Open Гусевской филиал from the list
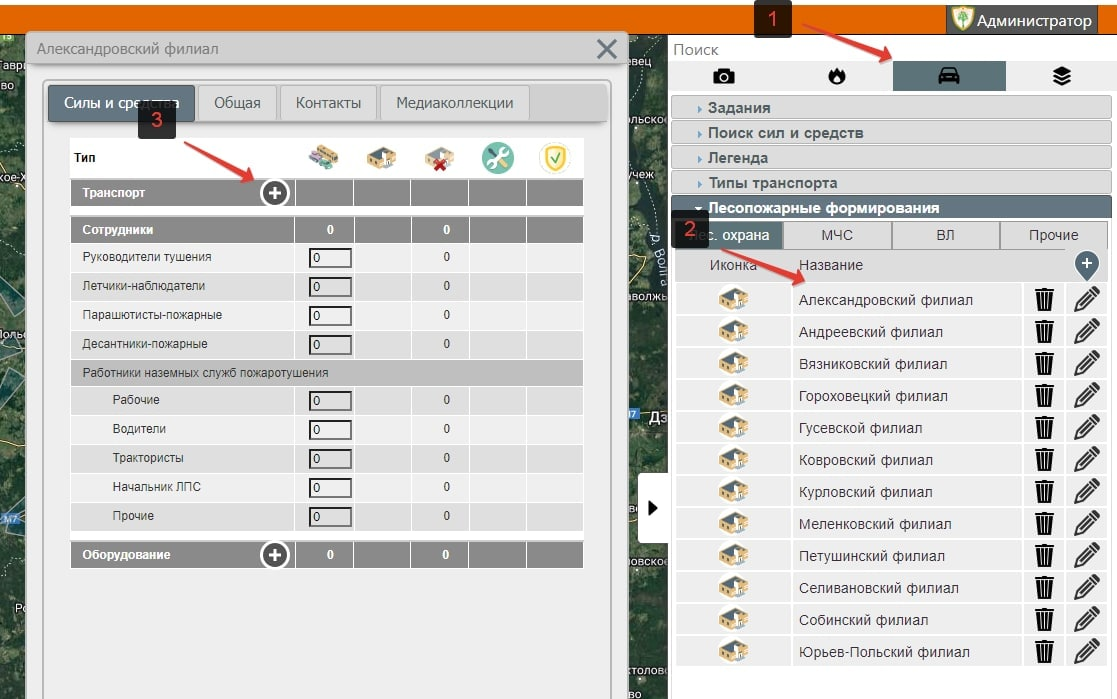 coord(860,428)
